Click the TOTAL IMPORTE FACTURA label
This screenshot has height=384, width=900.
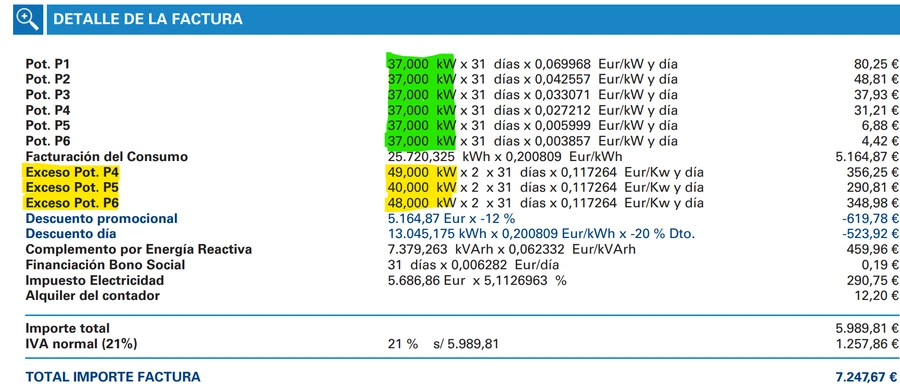coord(113,377)
